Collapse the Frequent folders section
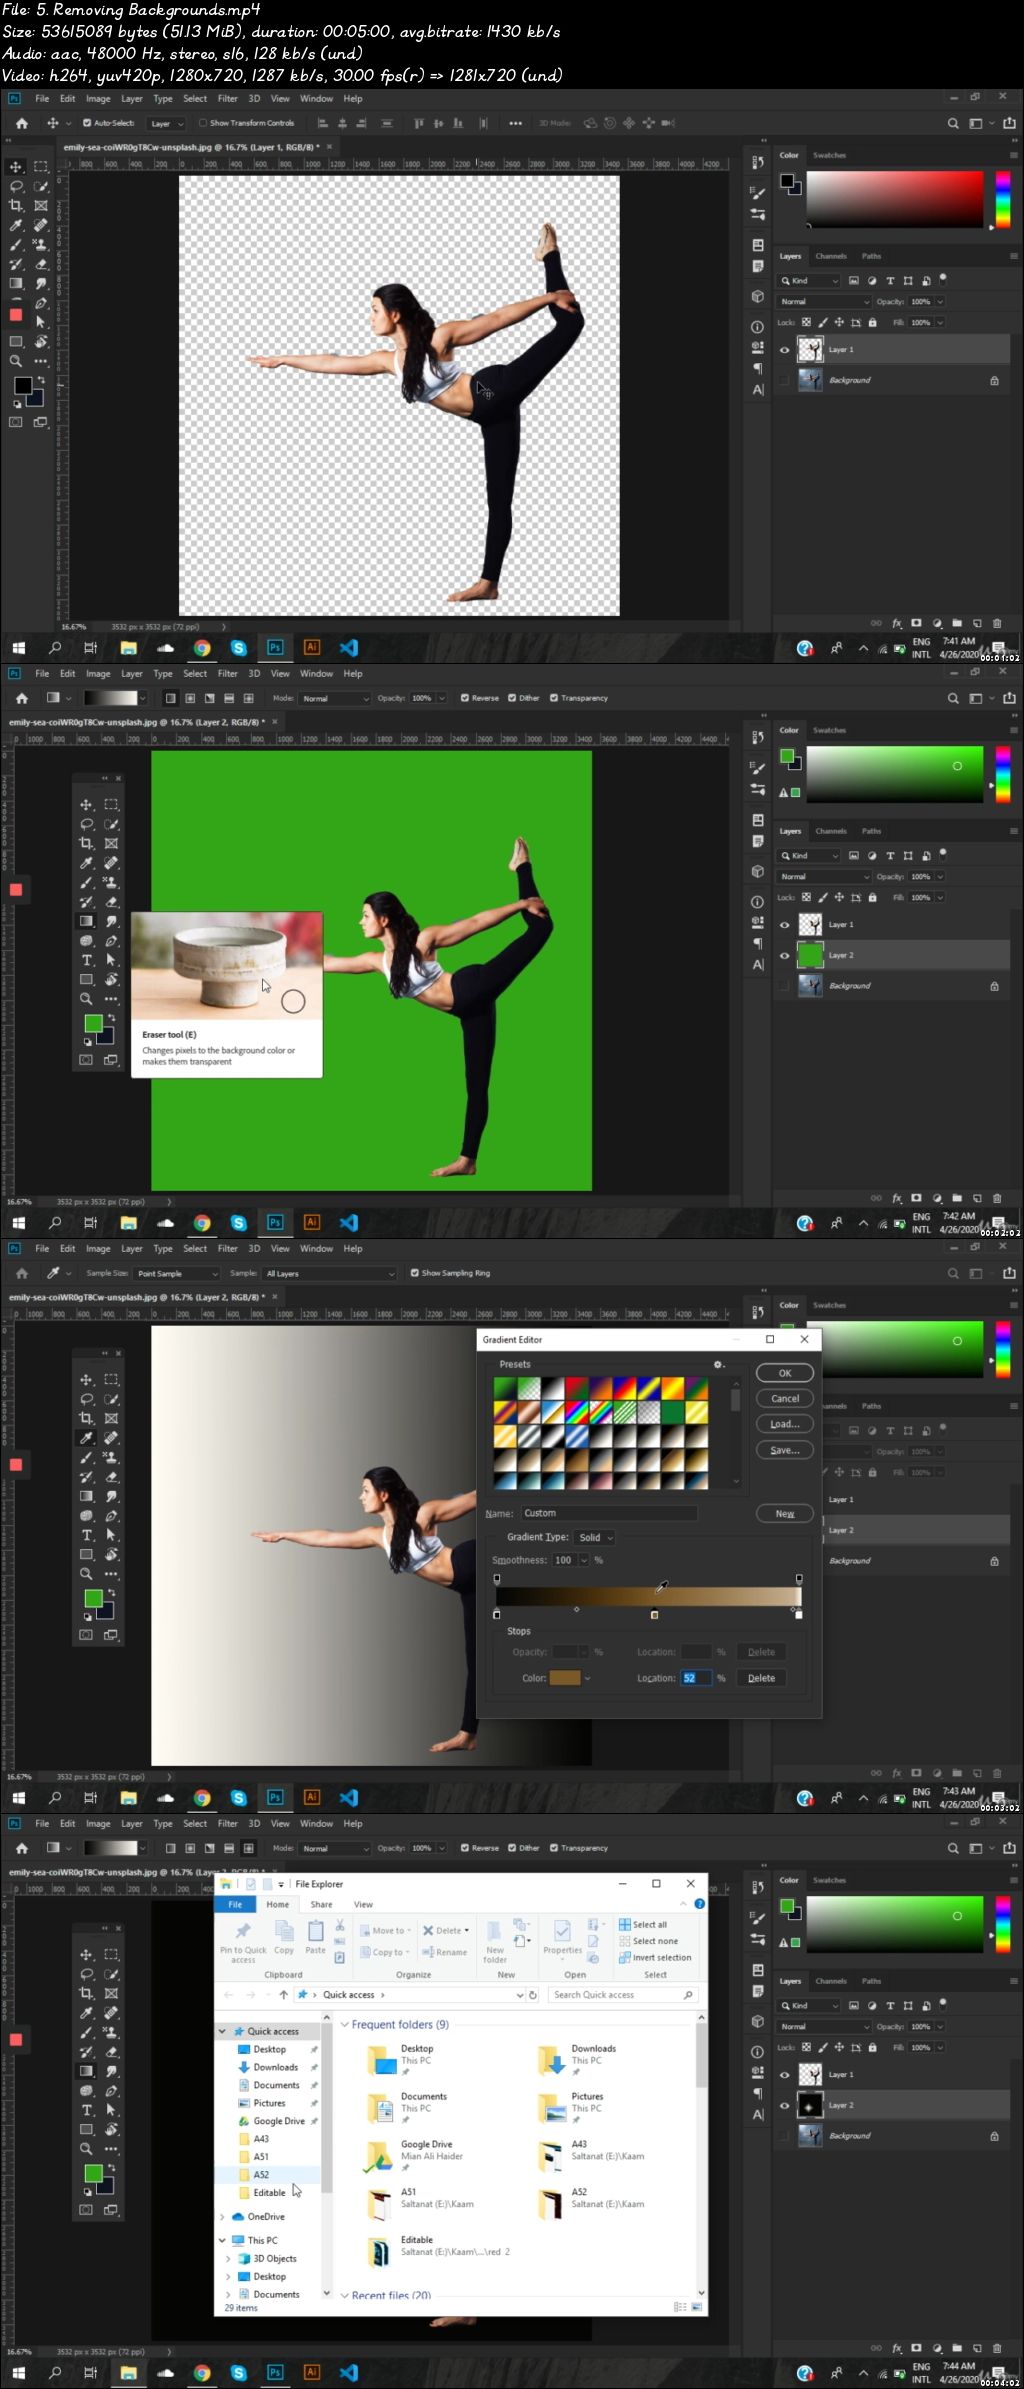Image resolution: width=1024 pixels, height=2389 pixels. point(345,2024)
